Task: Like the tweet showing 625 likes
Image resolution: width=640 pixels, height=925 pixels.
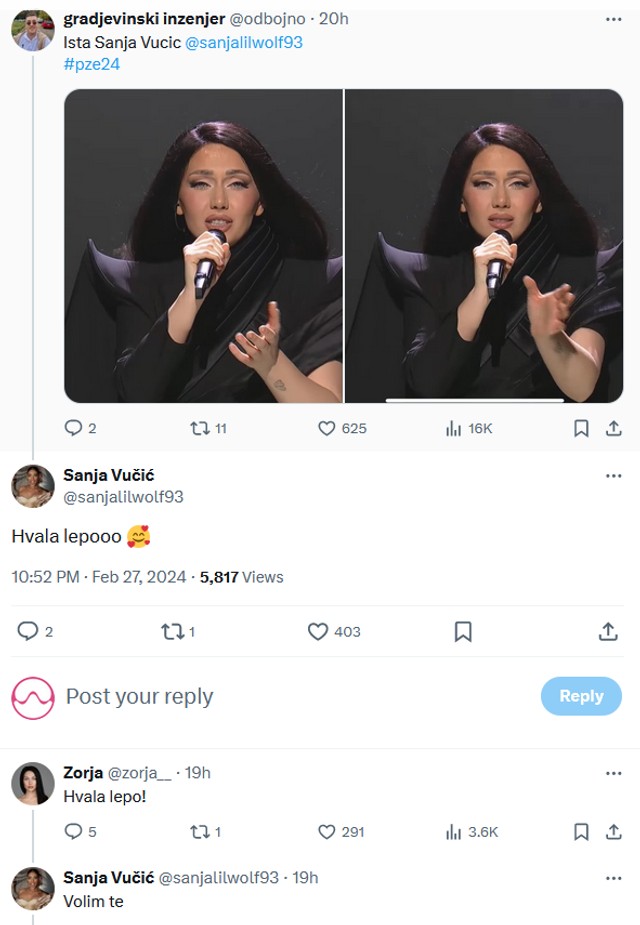Action: [327, 426]
